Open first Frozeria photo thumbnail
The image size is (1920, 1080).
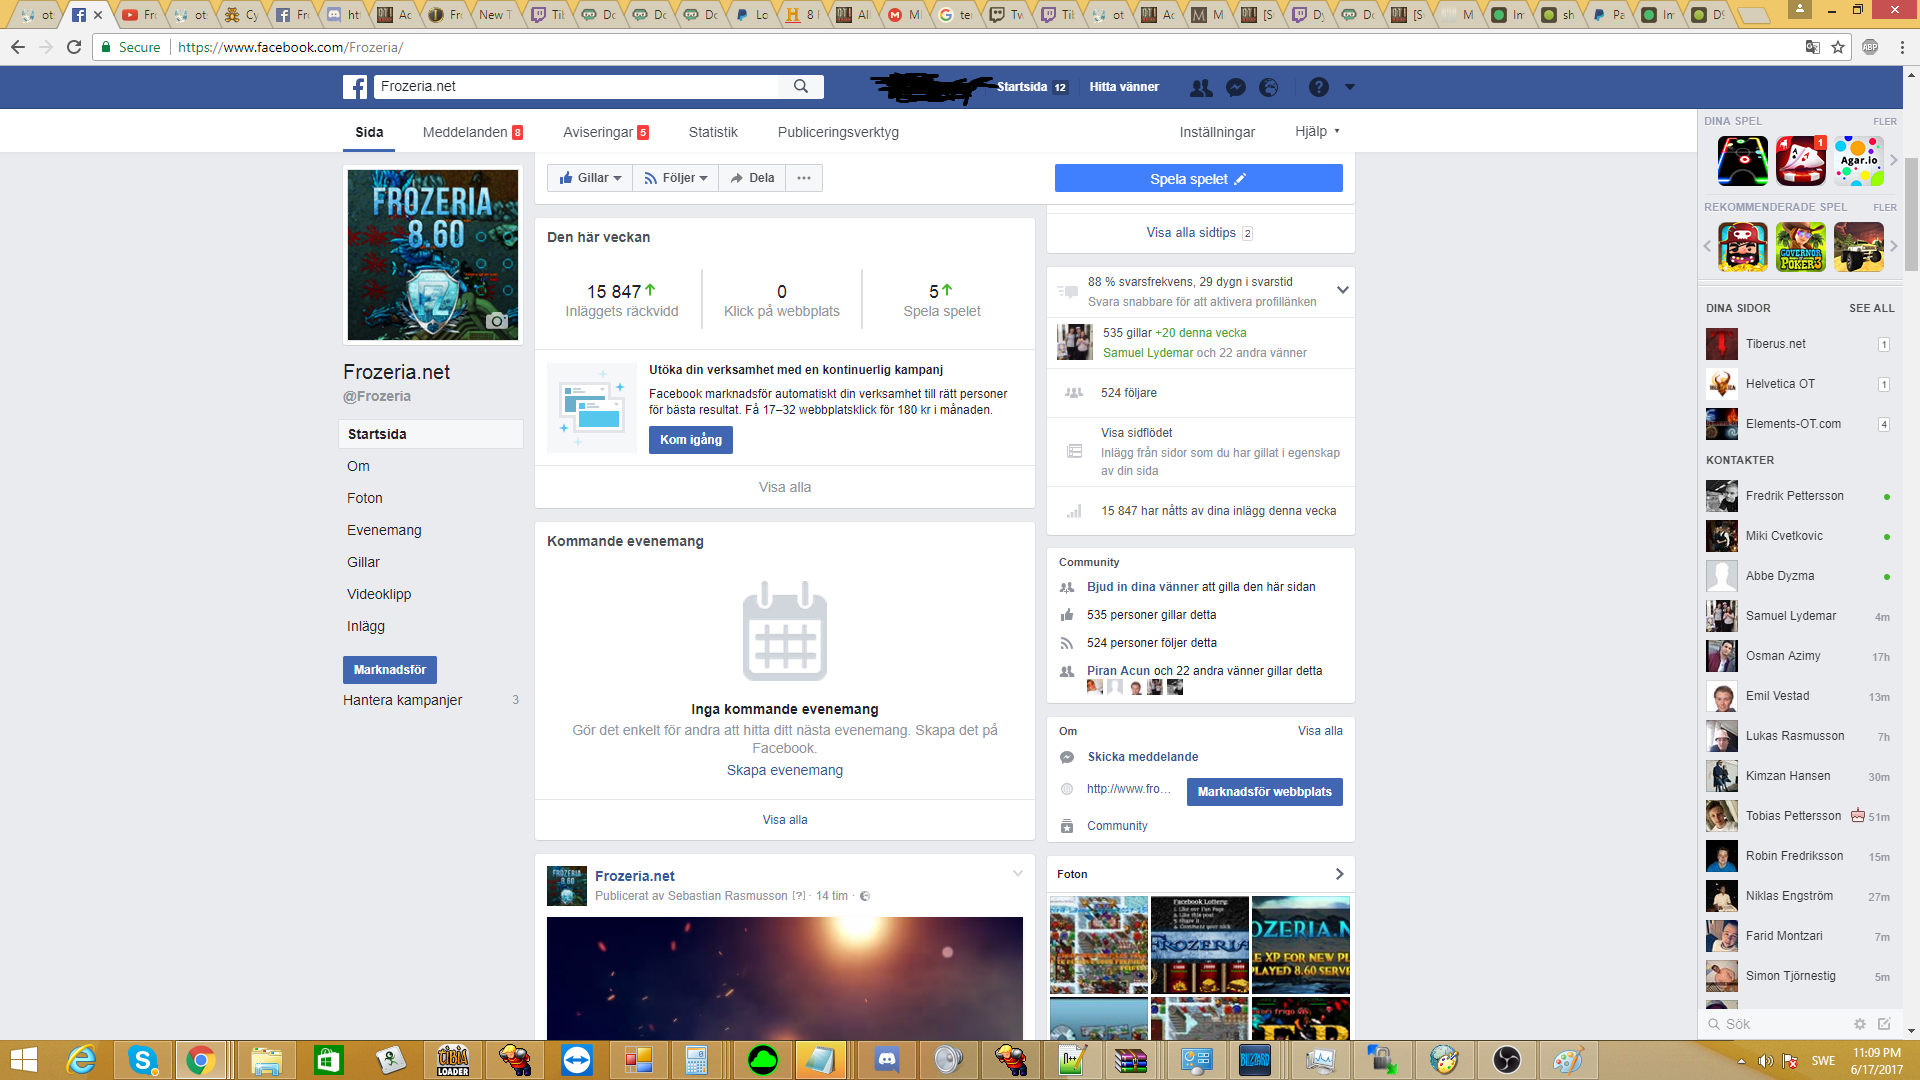tap(1098, 944)
